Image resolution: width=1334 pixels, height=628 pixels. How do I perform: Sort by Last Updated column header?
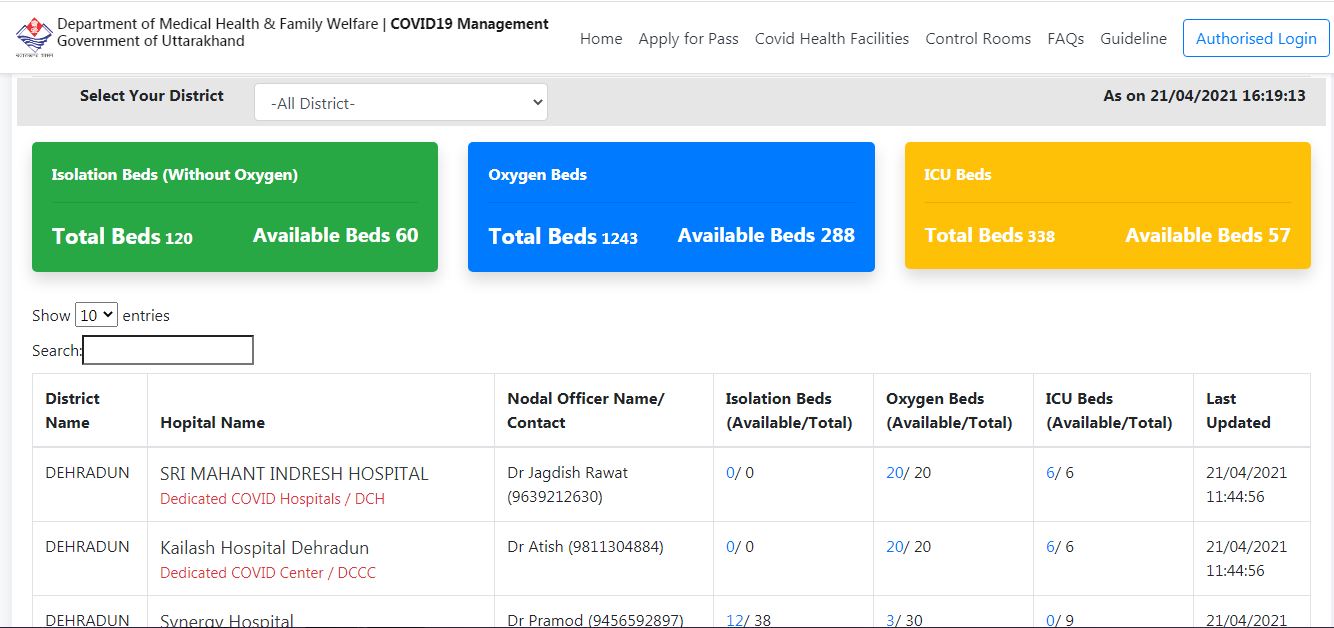pos(1252,410)
